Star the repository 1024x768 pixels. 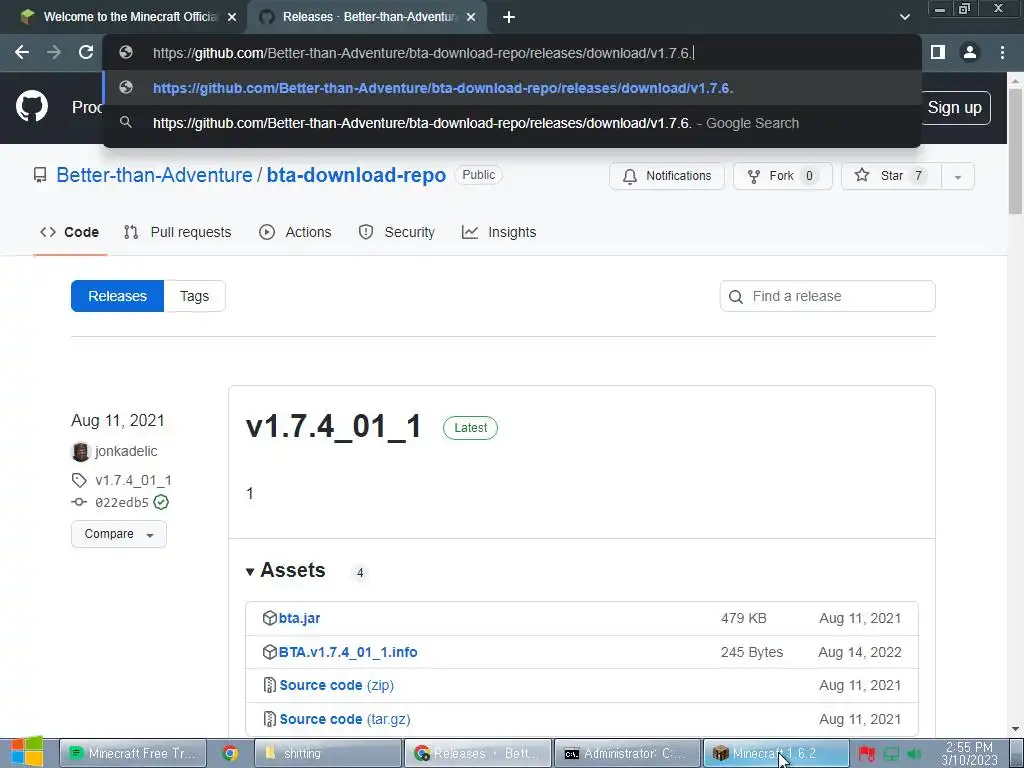(x=891, y=176)
